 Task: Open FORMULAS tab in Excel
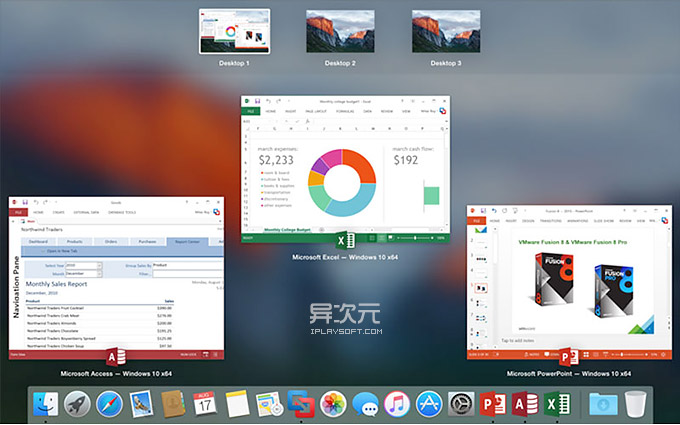click(x=345, y=111)
